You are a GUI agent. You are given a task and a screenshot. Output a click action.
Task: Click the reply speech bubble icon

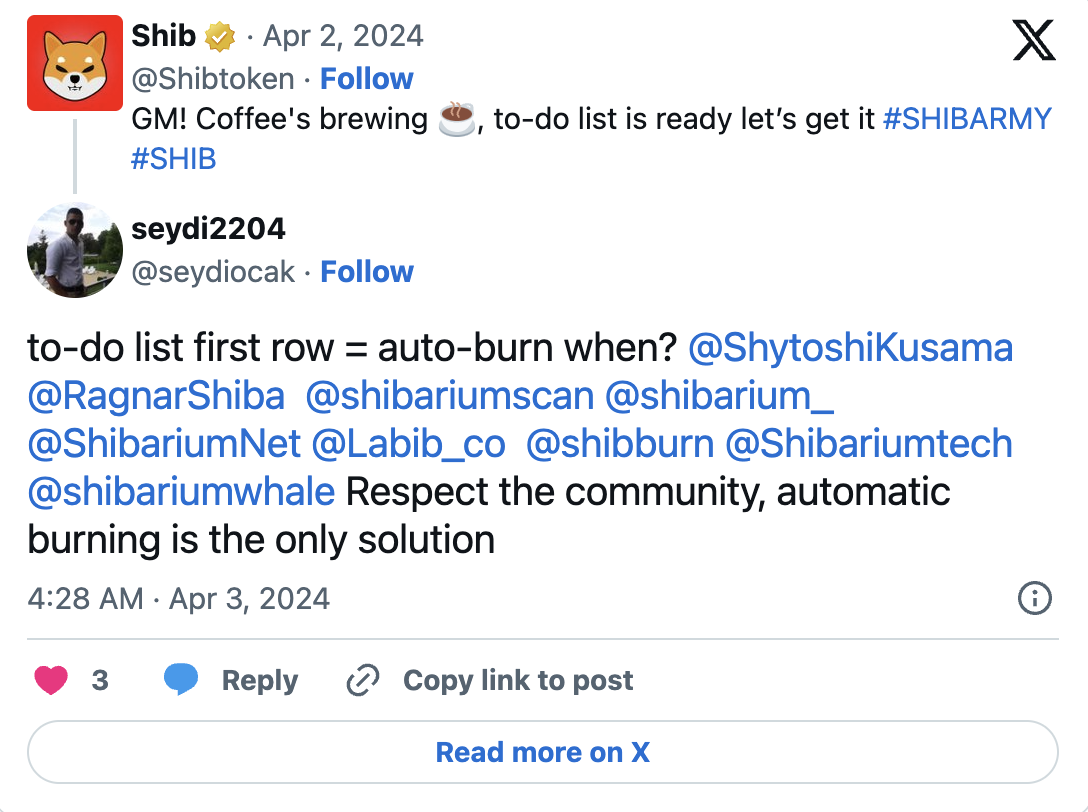pos(180,680)
